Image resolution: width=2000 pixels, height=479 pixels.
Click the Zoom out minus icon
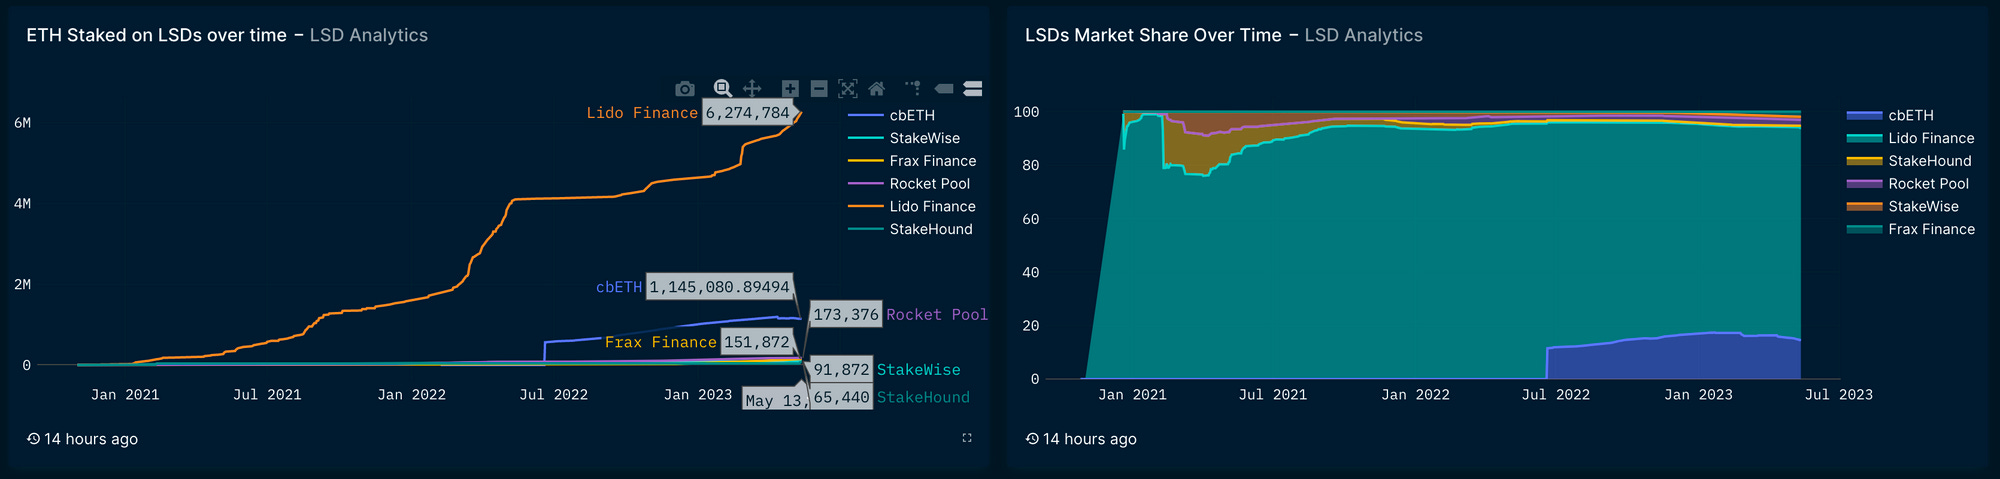coord(819,89)
